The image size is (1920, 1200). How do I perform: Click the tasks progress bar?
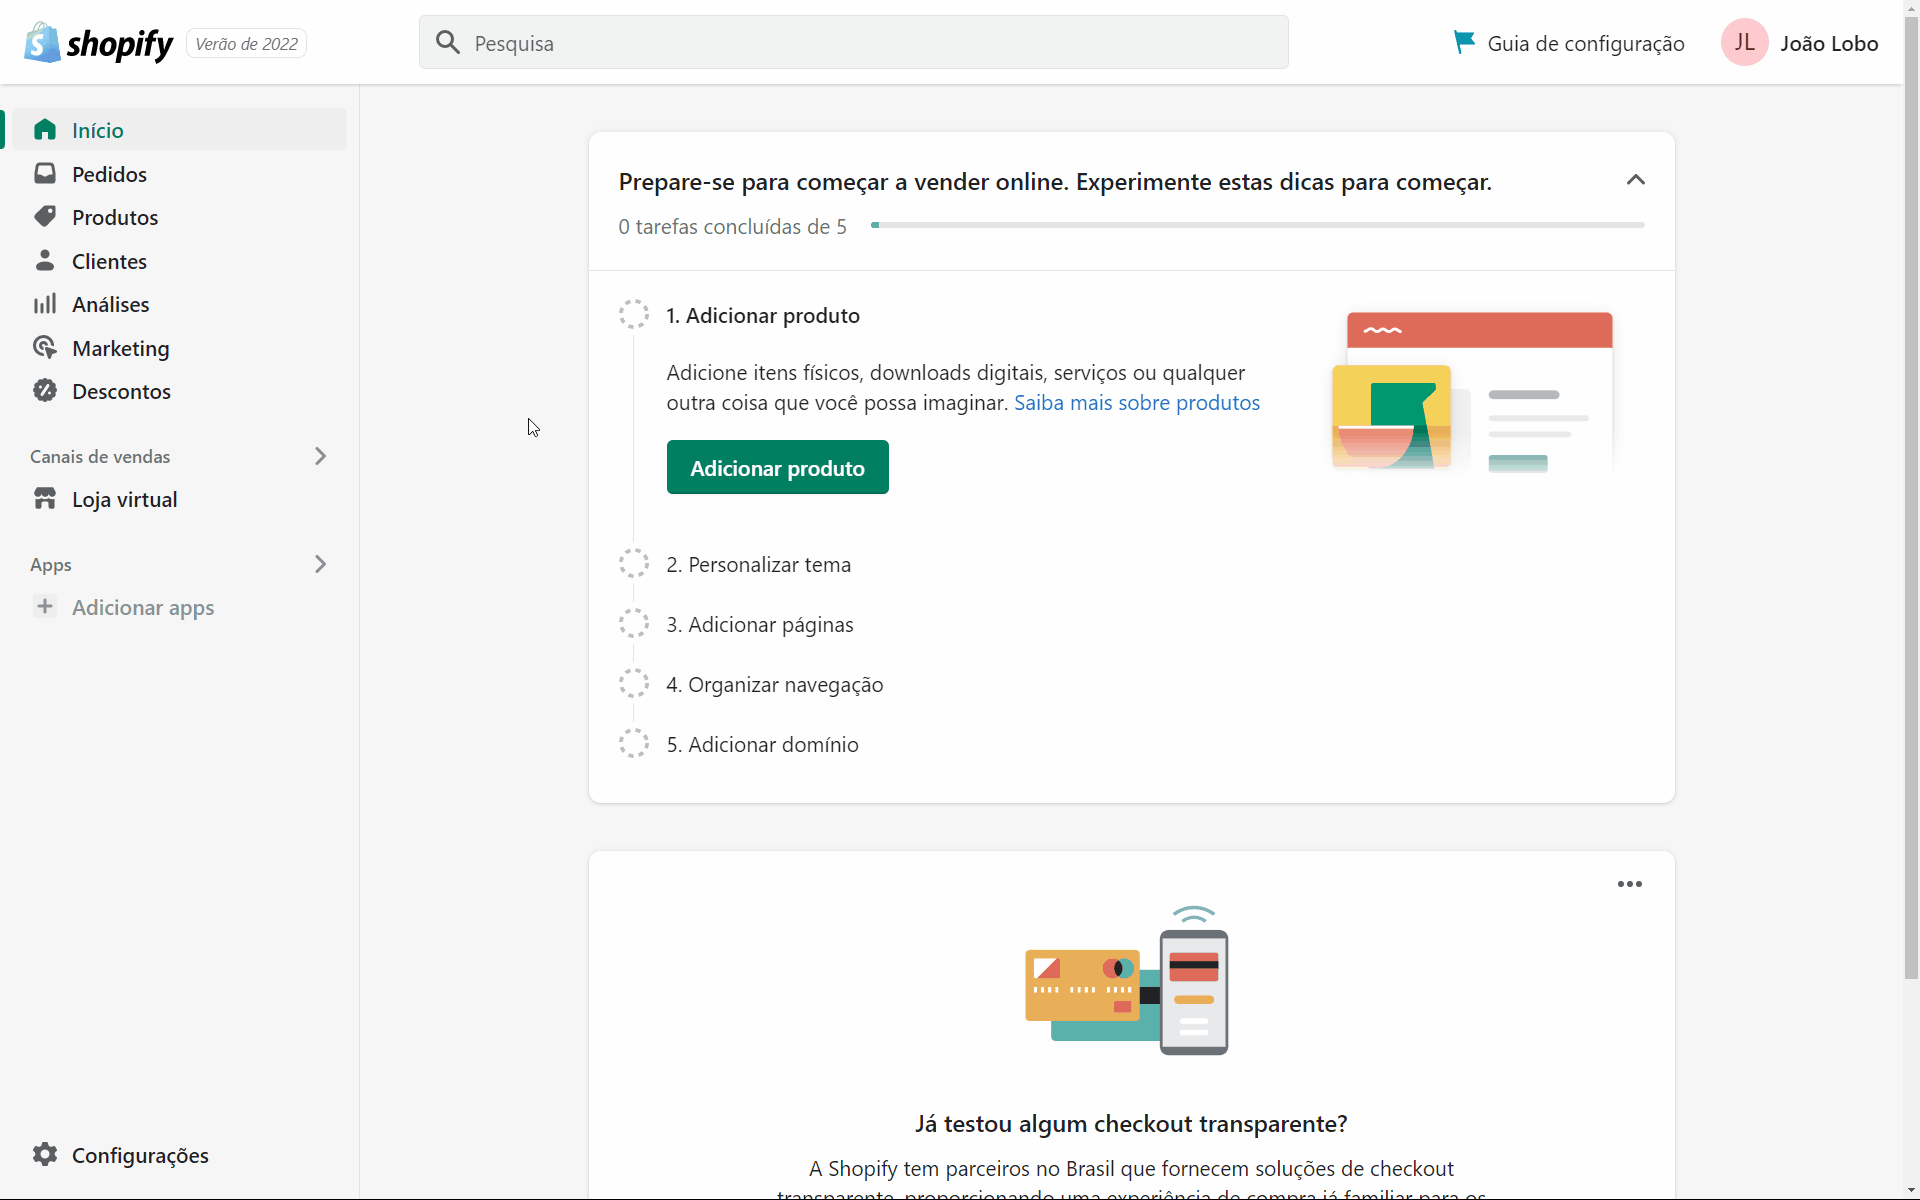1257,225
